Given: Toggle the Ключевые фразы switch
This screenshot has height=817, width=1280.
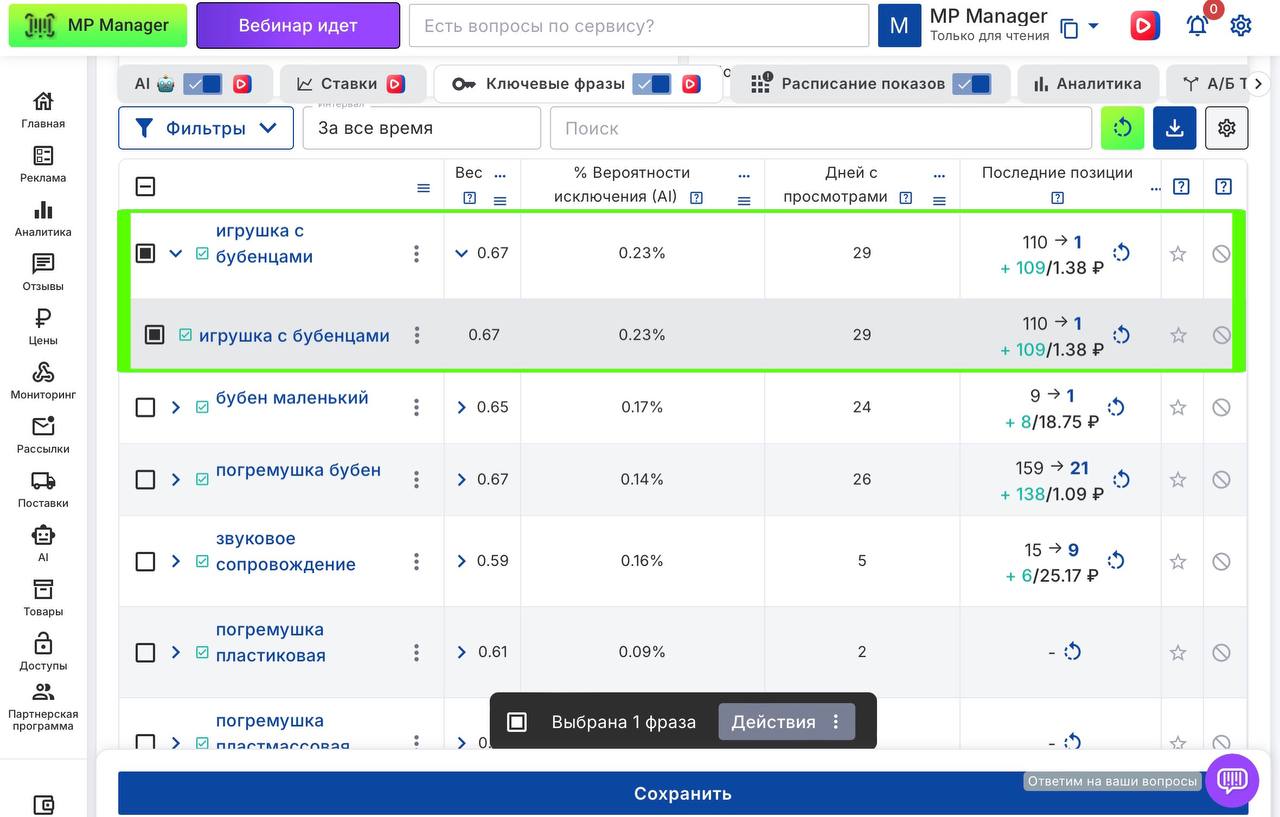Looking at the screenshot, I should point(652,84).
